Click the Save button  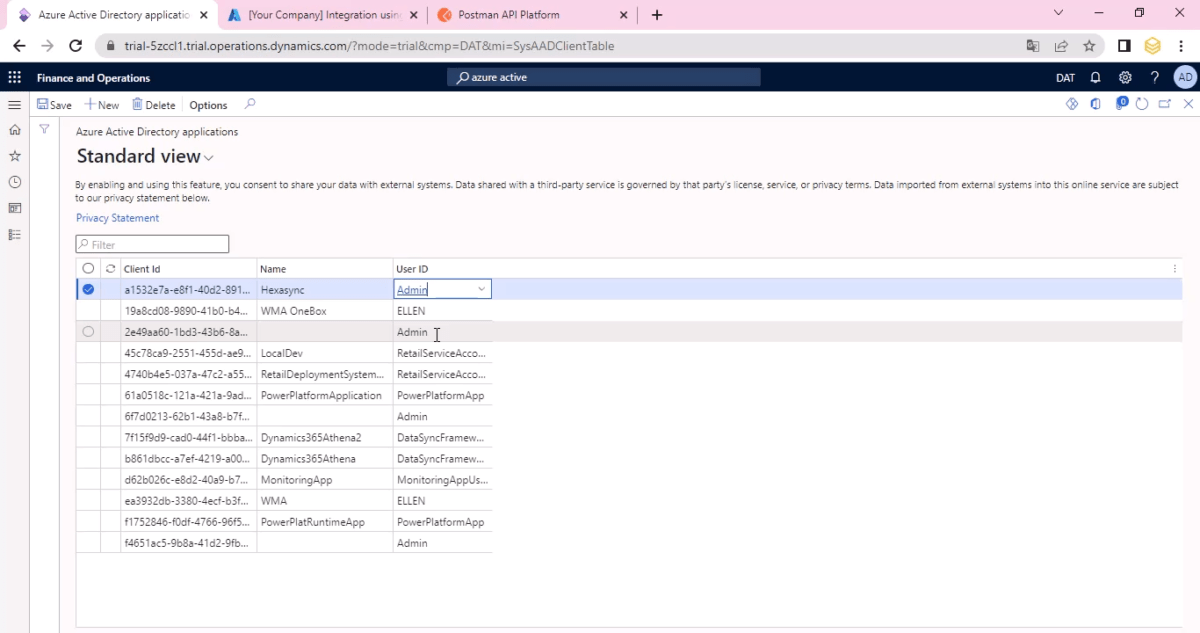(x=54, y=105)
